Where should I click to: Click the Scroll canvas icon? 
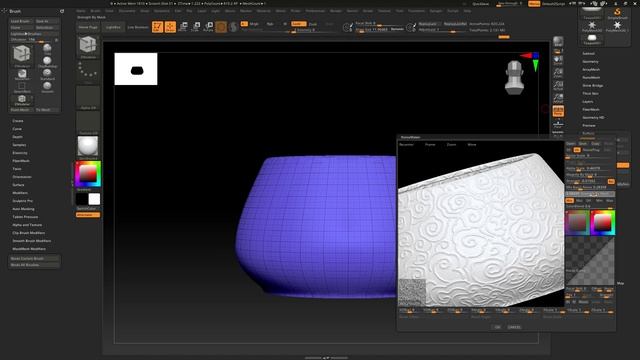coord(558,60)
